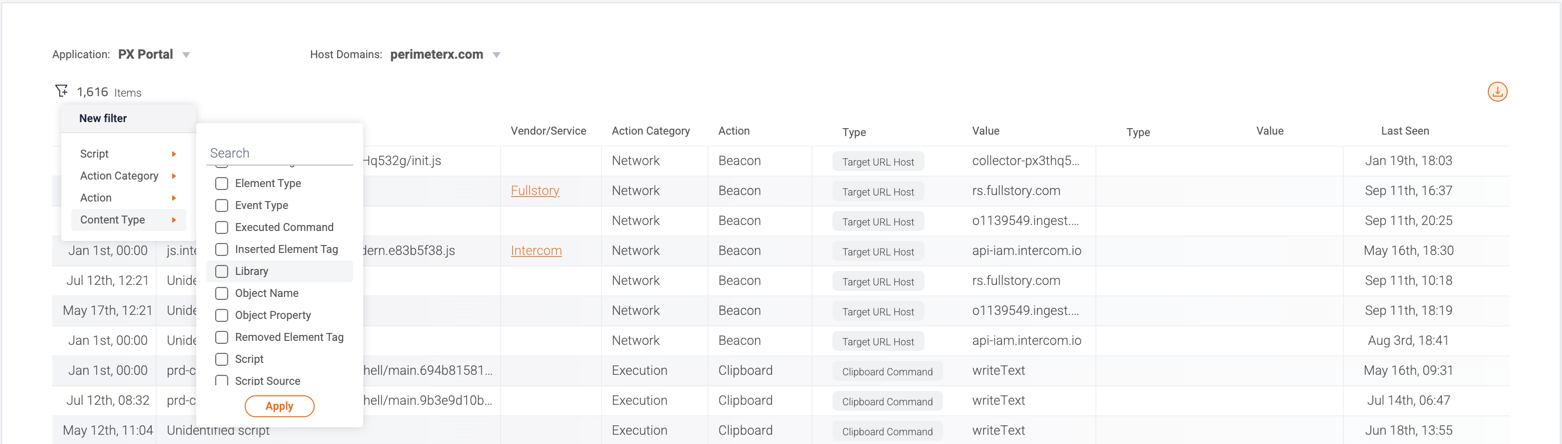The height and width of the screenshot is (444, 1562).
Task: Click the Clipboard Command type tag
Action: pyautogui.click(x=887, y=371)
